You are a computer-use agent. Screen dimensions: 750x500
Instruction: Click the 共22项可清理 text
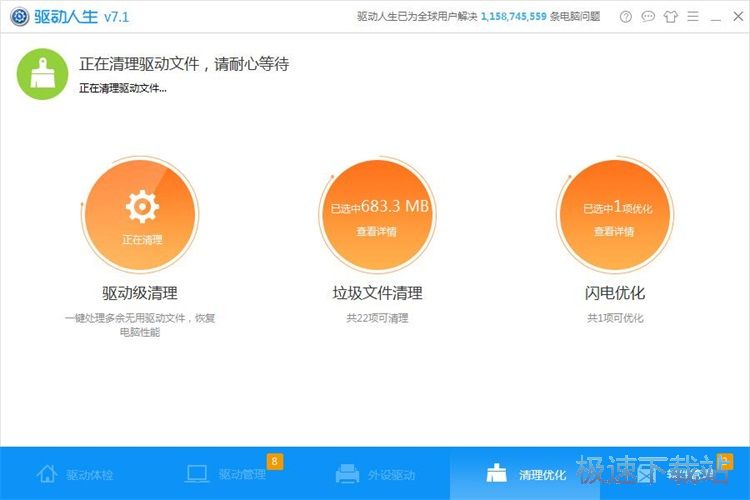click(377, 318)
